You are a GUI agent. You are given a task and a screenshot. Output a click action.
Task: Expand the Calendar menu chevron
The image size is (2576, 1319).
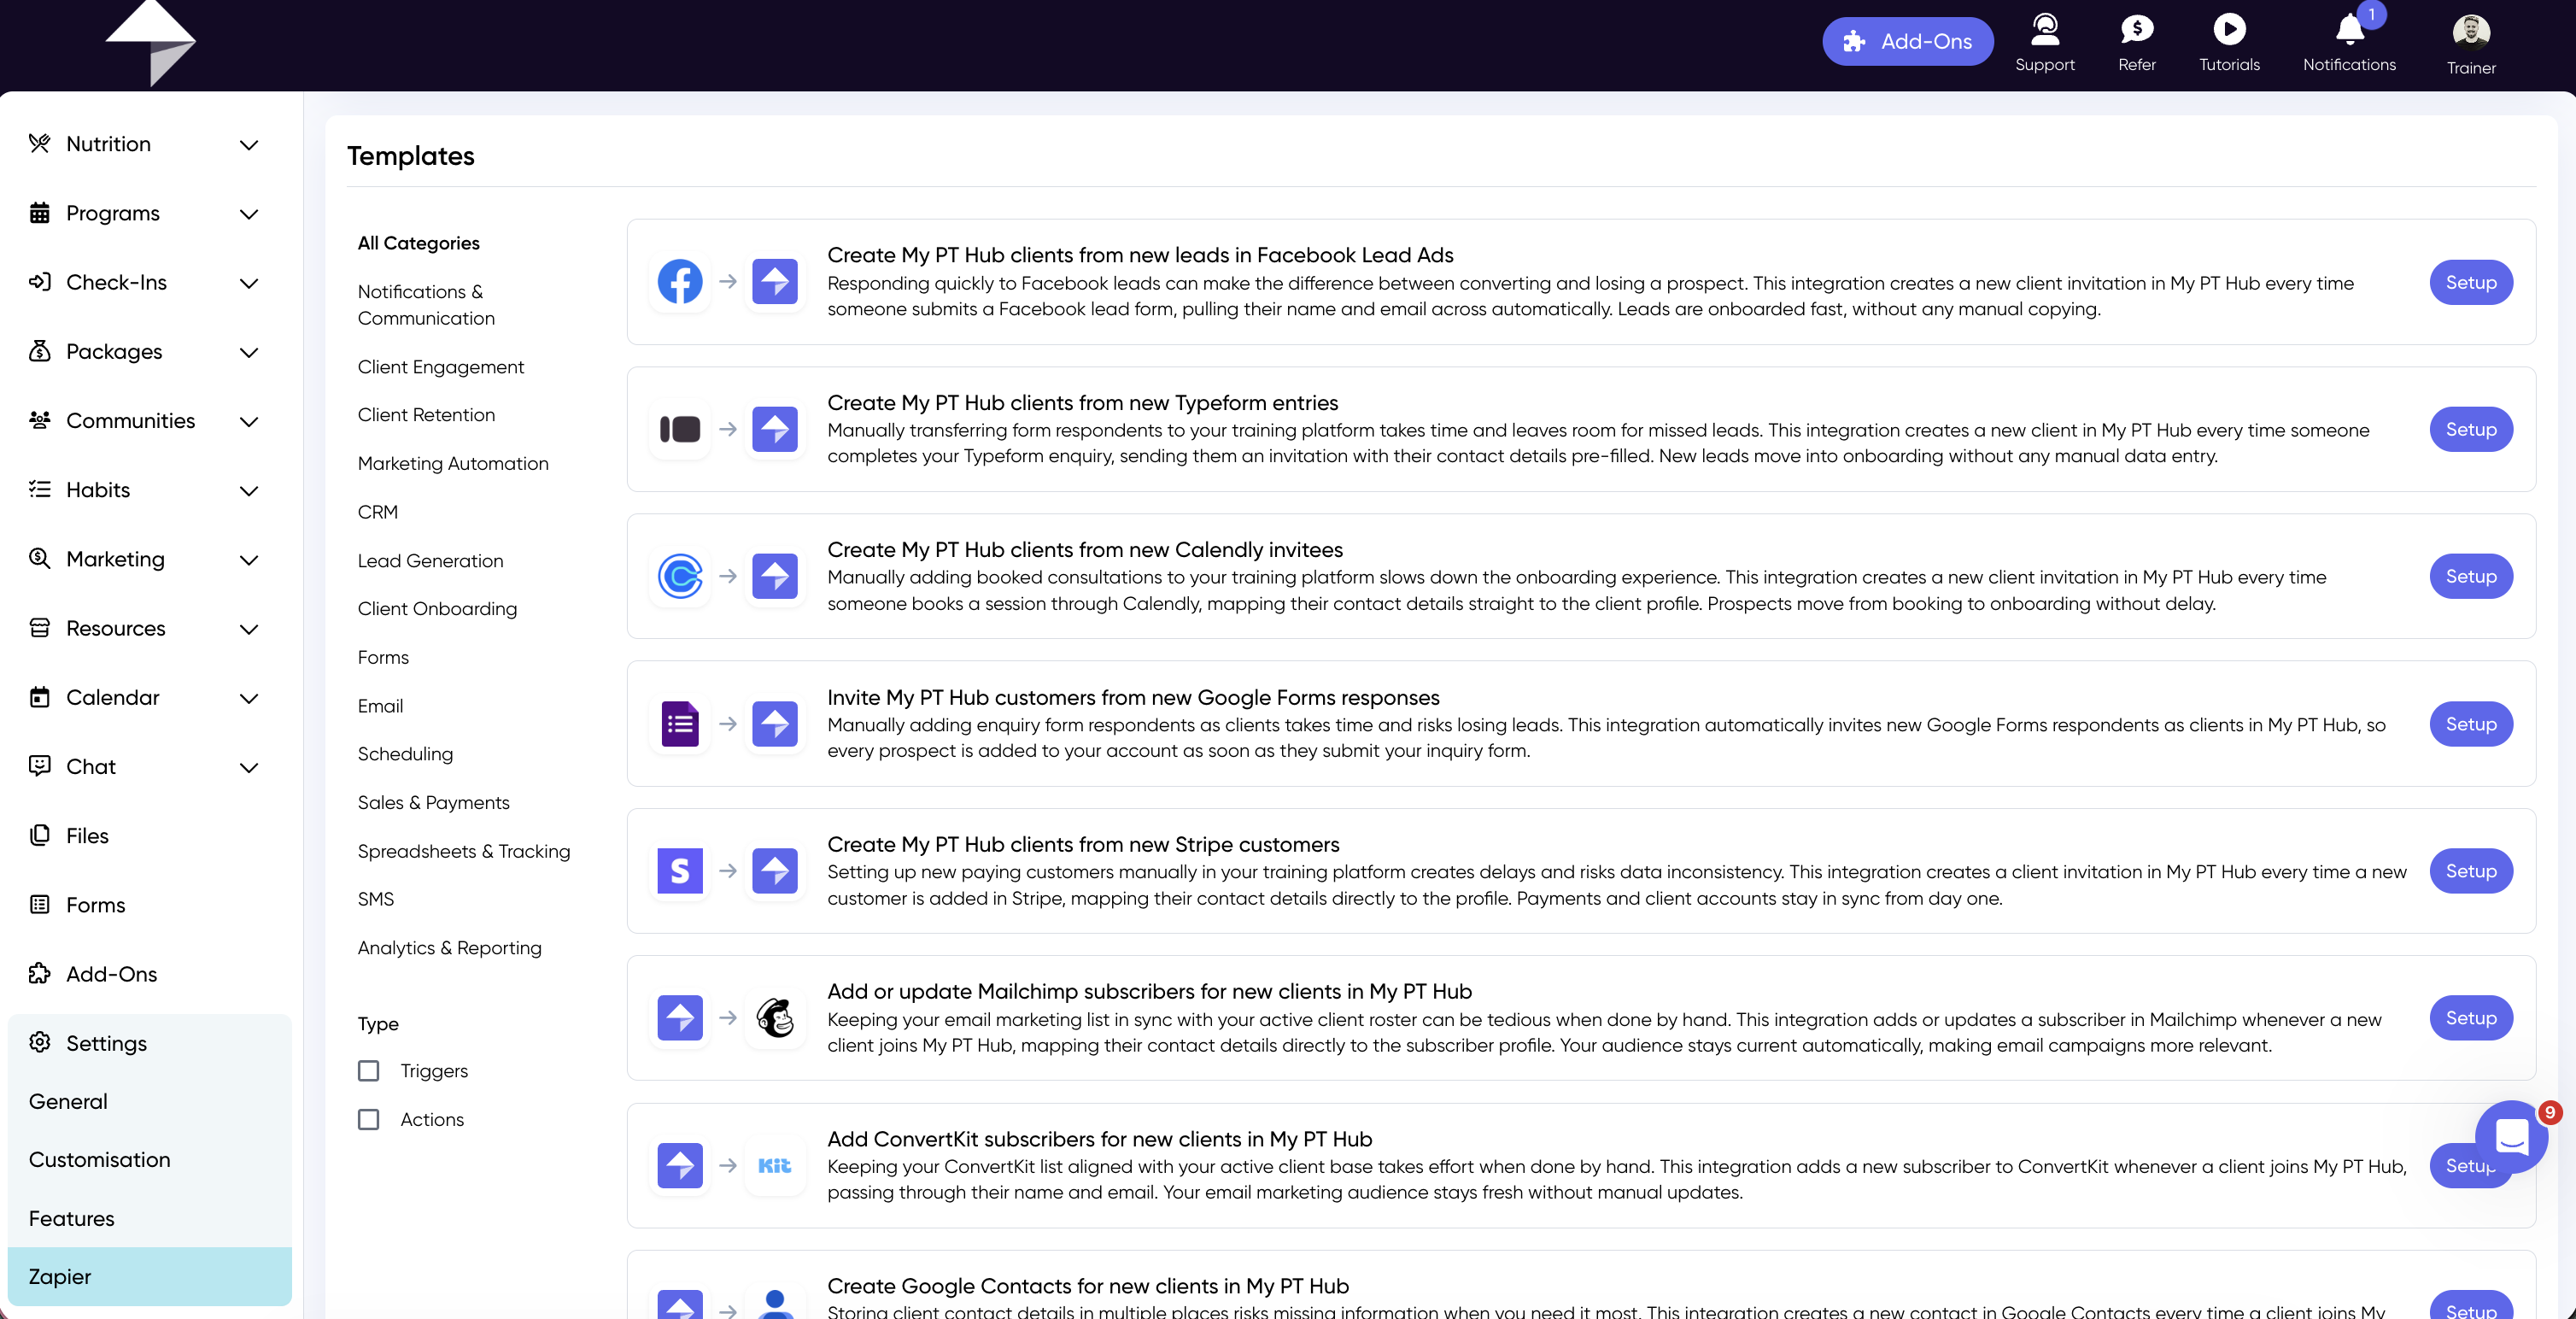pyautogui.click(x=249, y=698)
